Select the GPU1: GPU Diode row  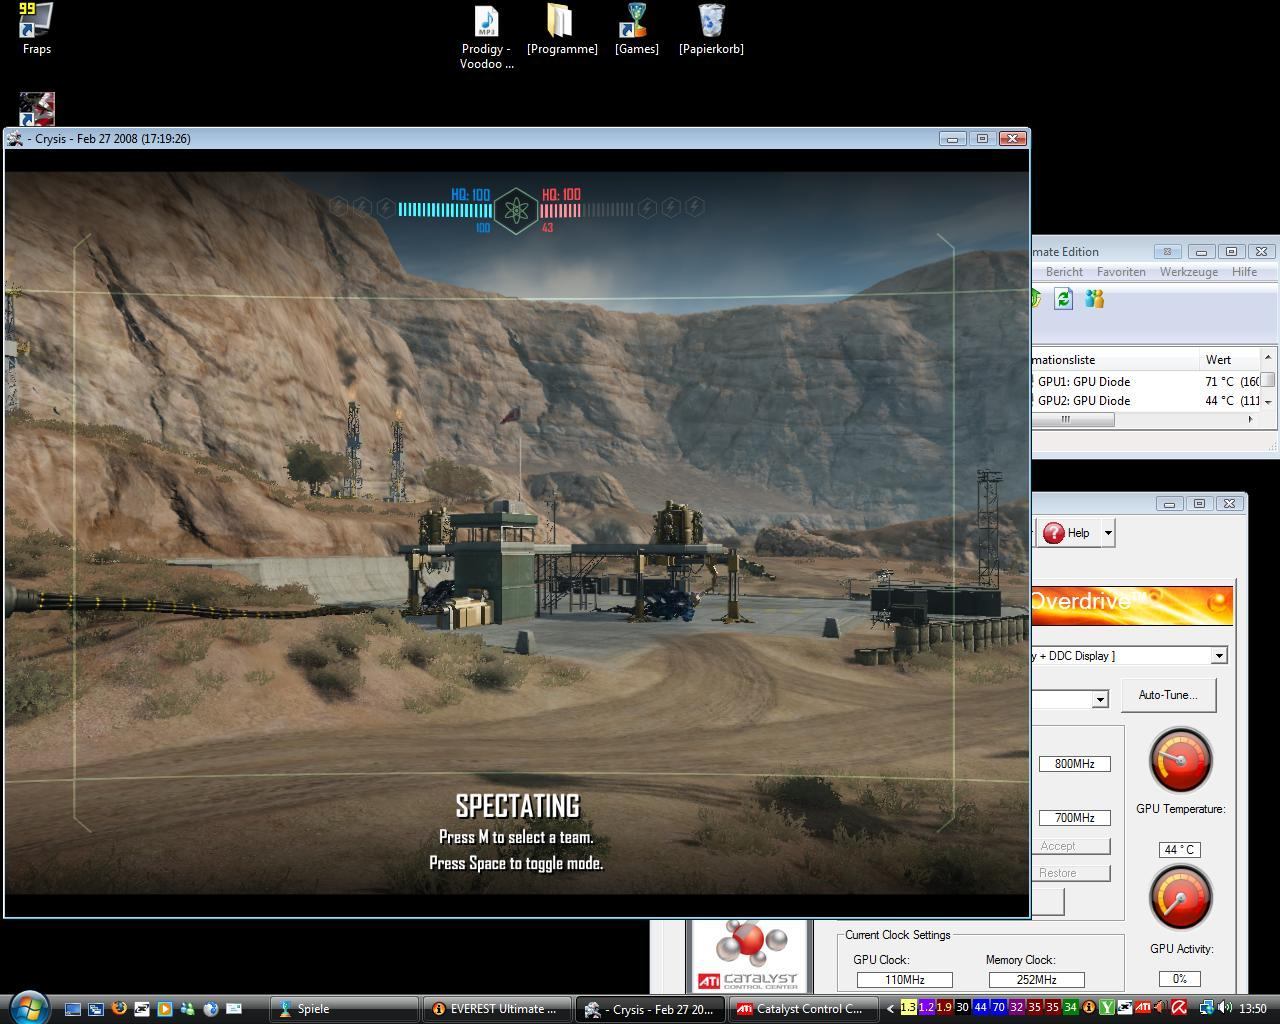tap(1145, 382)
